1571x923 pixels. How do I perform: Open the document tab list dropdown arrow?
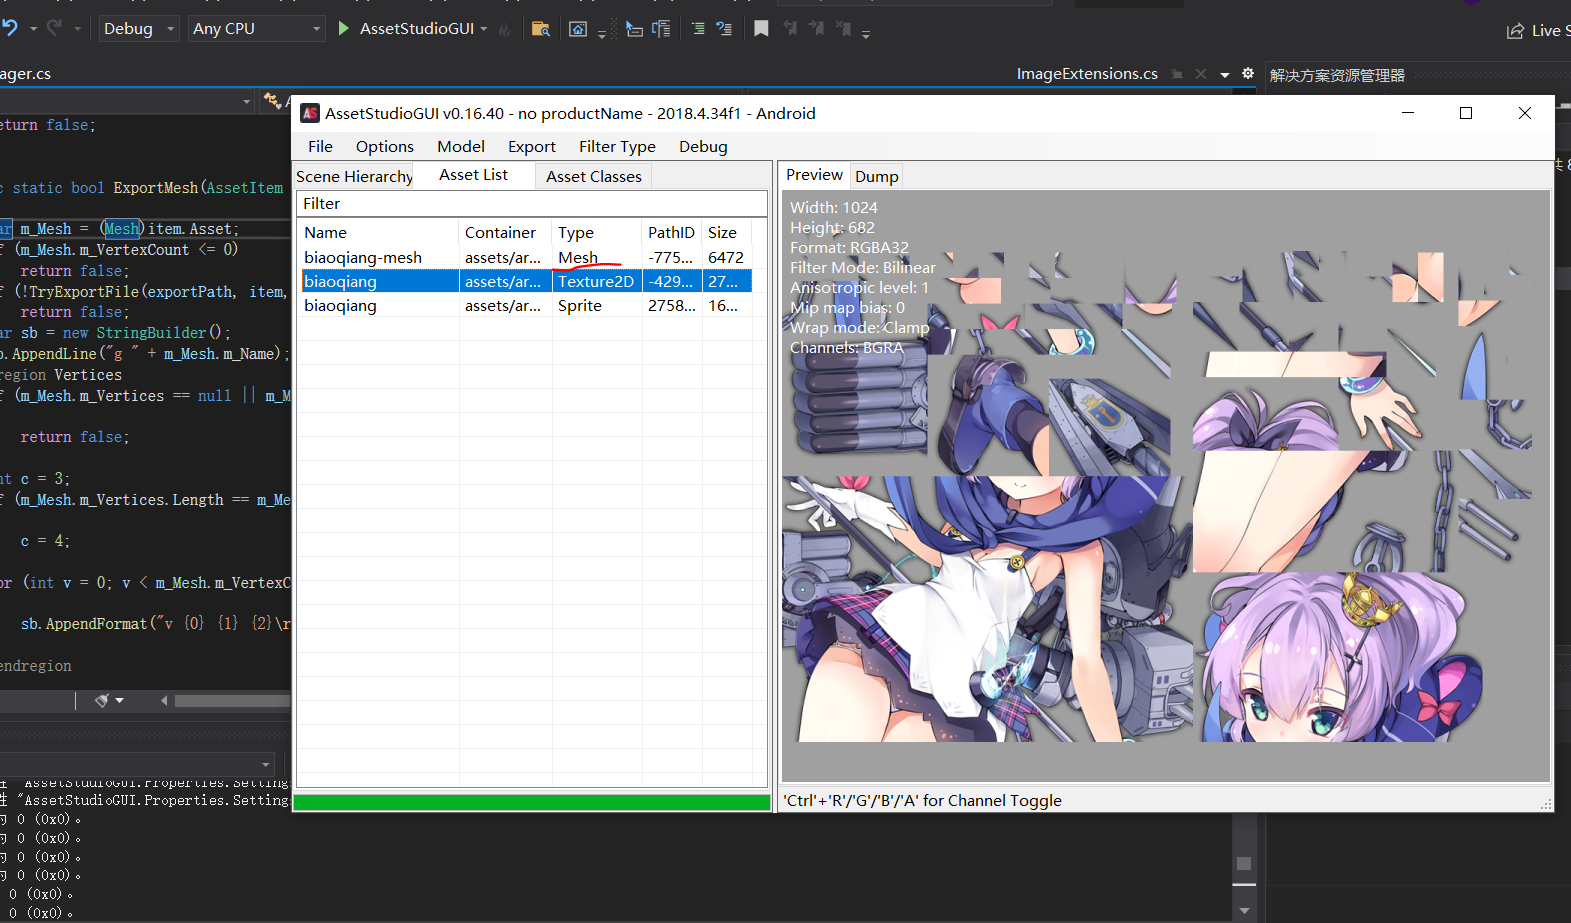[1225, 75]
